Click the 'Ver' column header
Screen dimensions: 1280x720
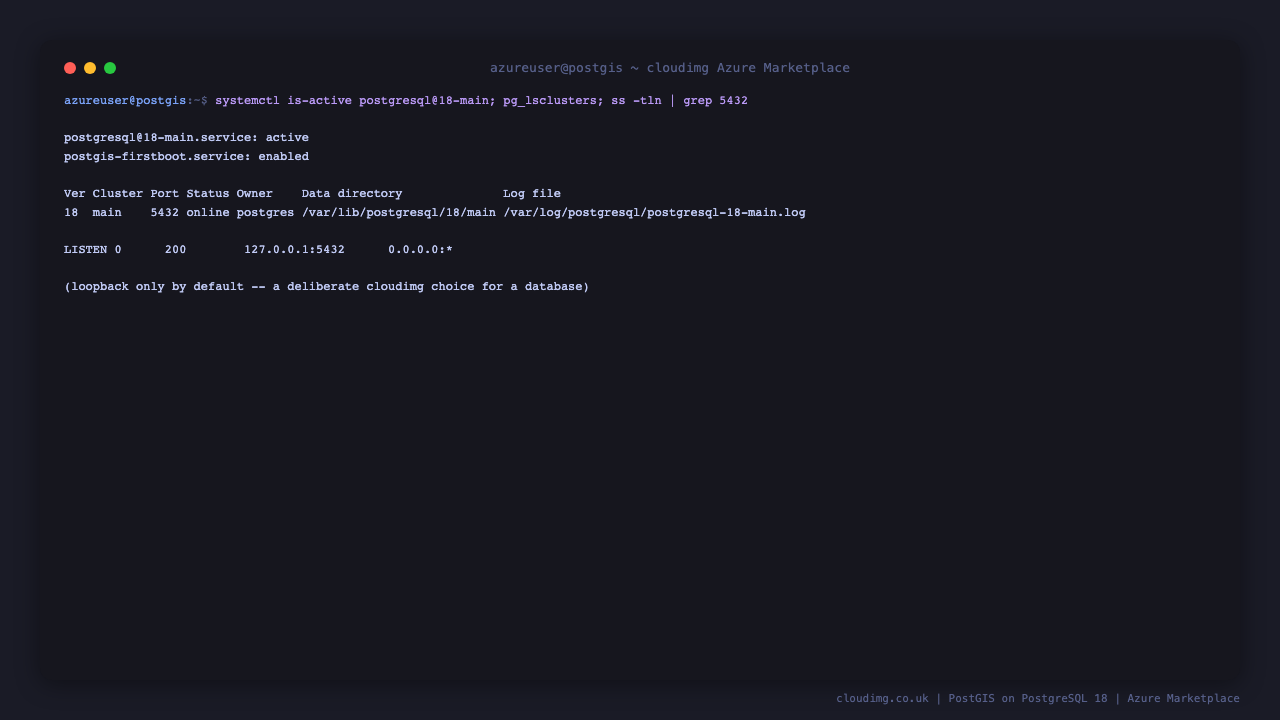click(75, 194)
